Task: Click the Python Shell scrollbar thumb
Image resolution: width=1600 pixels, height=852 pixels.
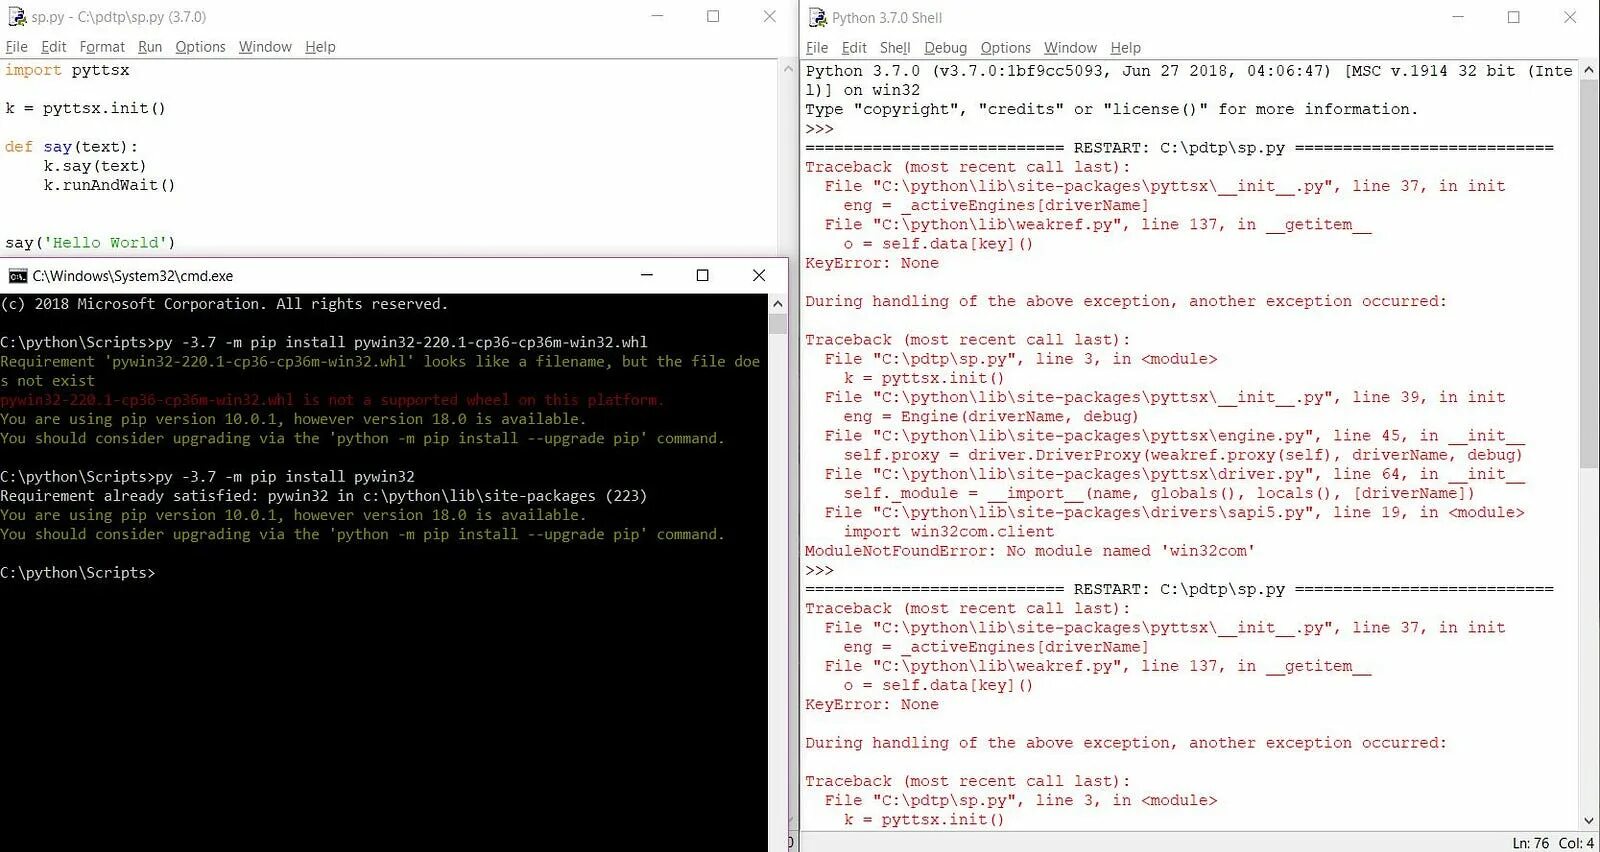Action: coord(1589,272)
